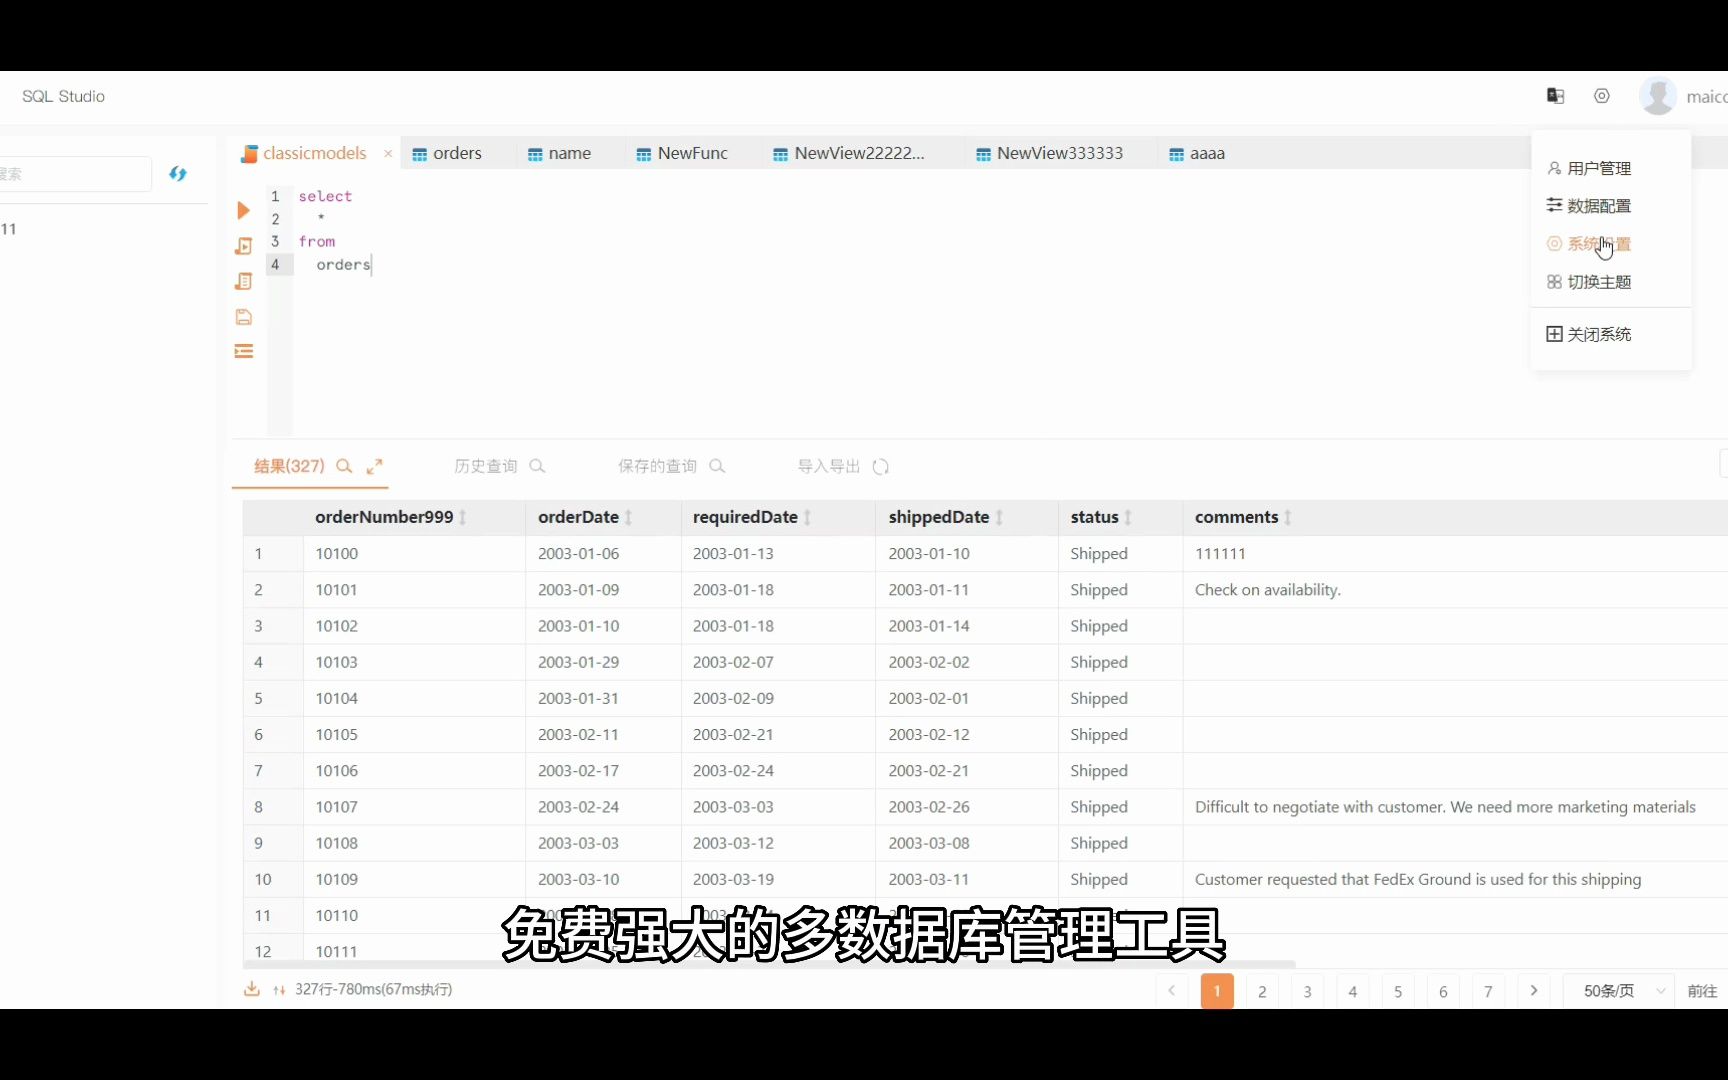The image size is (1728, 1080).
Task: Click the 前往 pagination button
Action: (1703, 991)
